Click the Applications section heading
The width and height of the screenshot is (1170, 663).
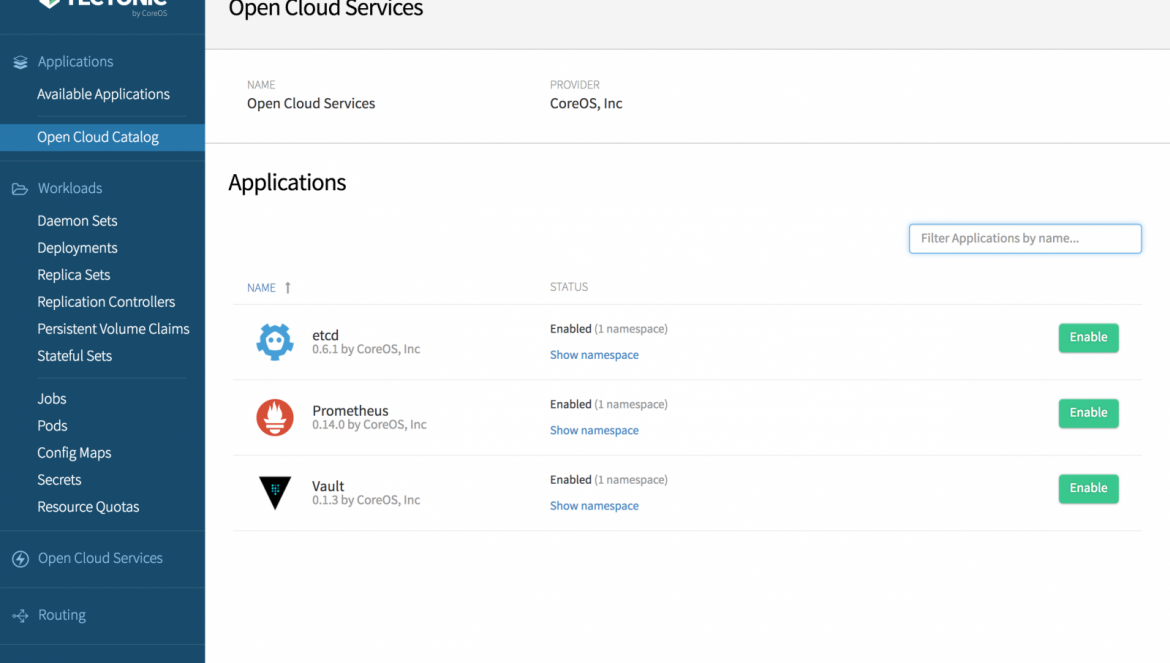click(287, 183)
